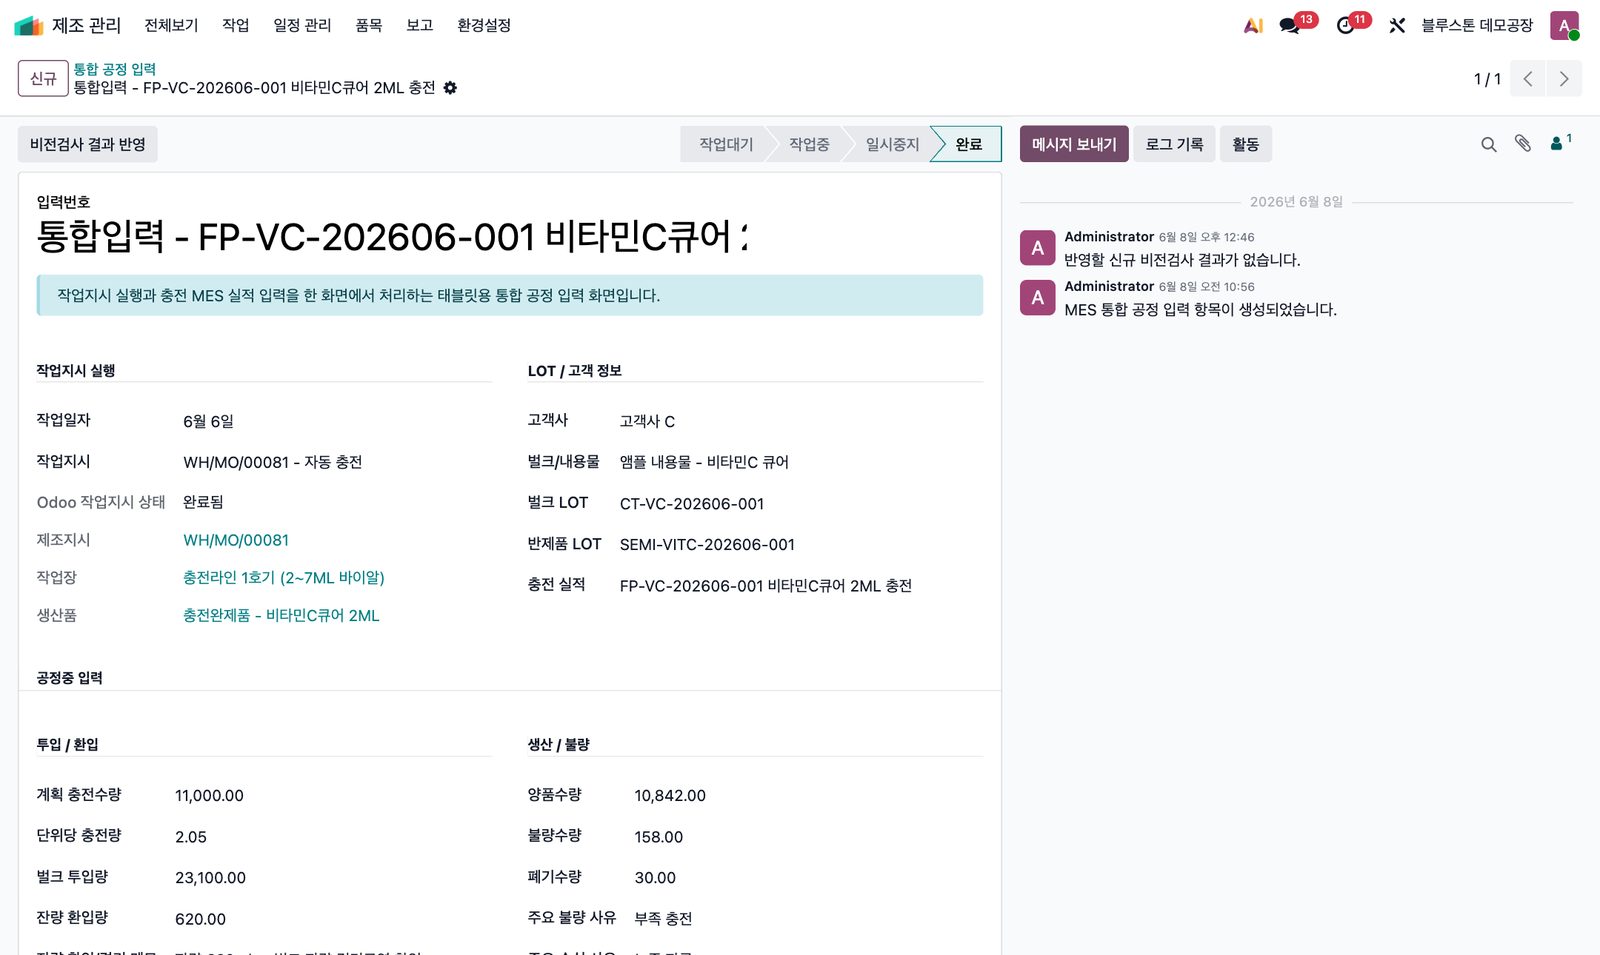
Task: Click the 계획 충전수량 value 11,000.00
Action: tap(209, 796)
